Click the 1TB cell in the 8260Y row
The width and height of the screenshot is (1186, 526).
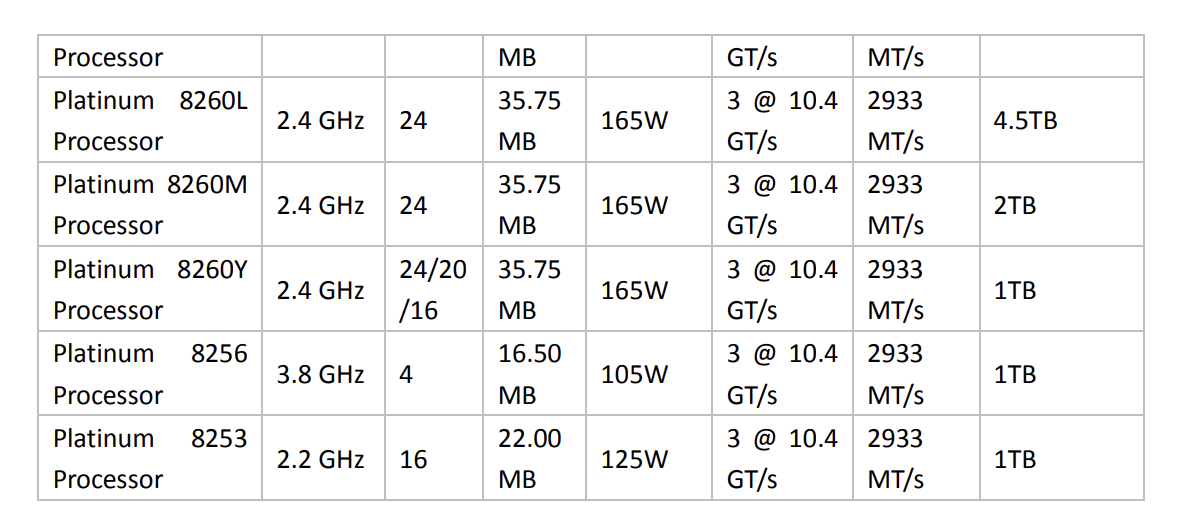(x=1015, y=291)
